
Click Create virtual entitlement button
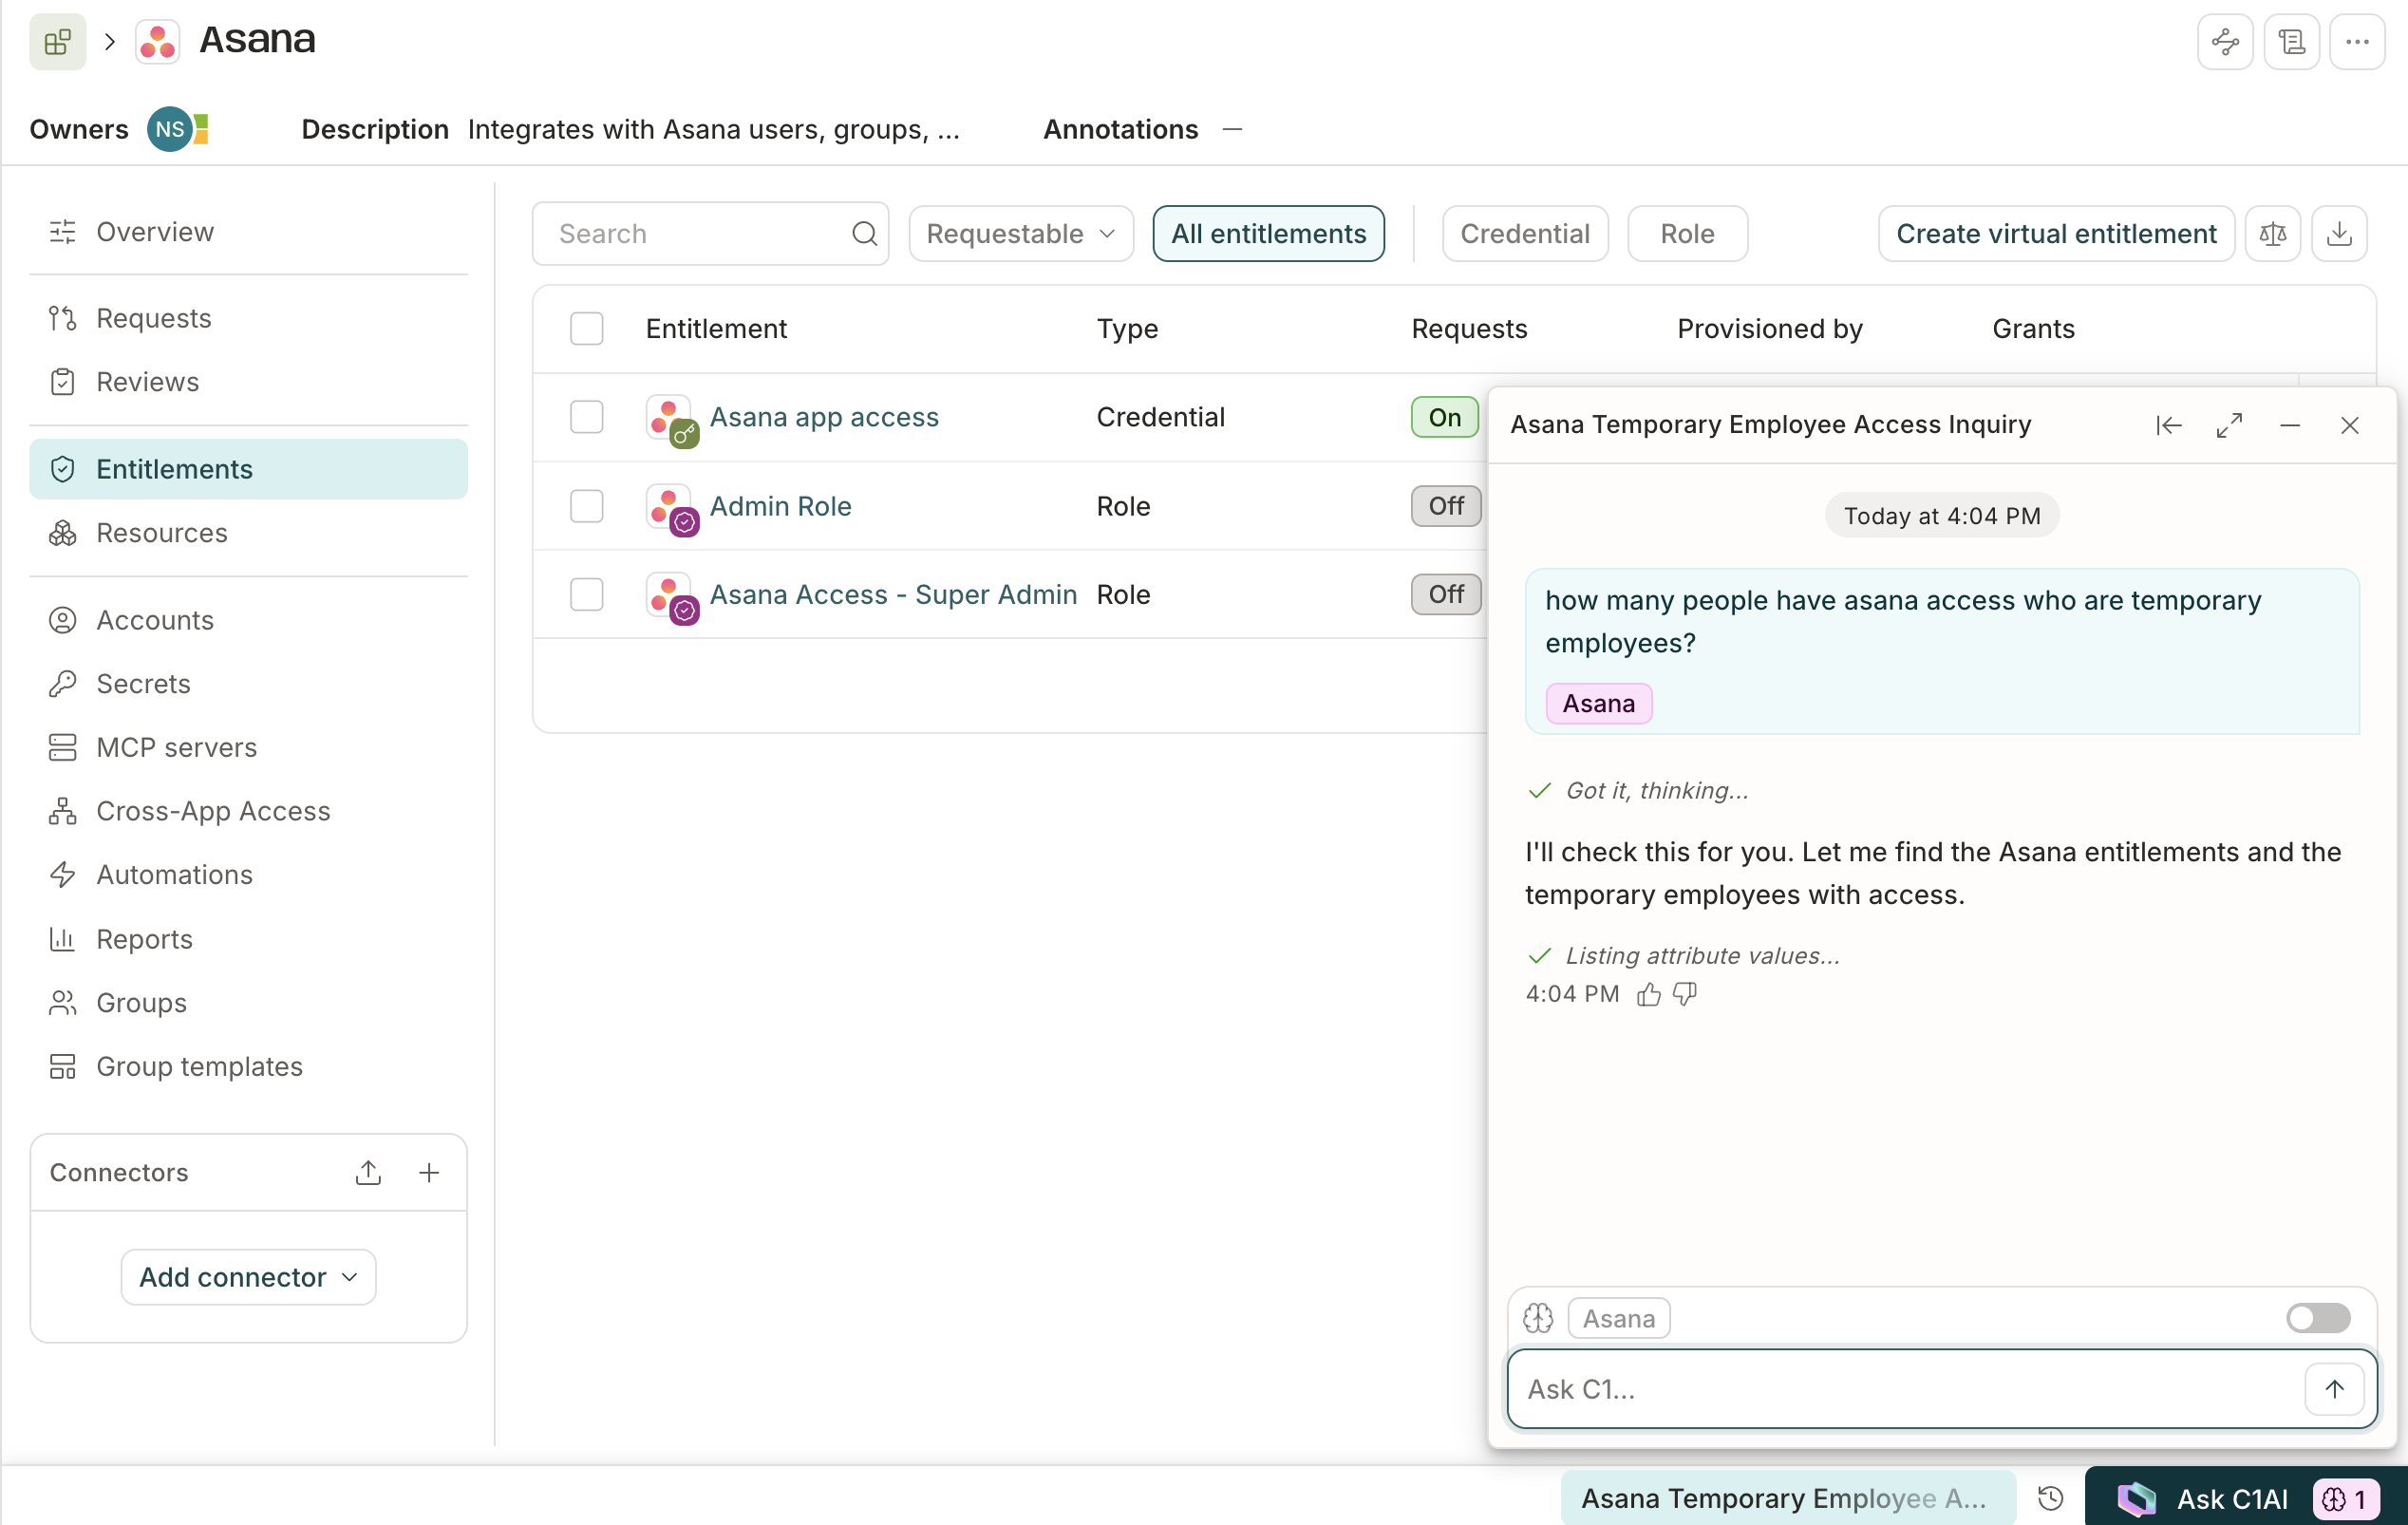click(2055, 234)
